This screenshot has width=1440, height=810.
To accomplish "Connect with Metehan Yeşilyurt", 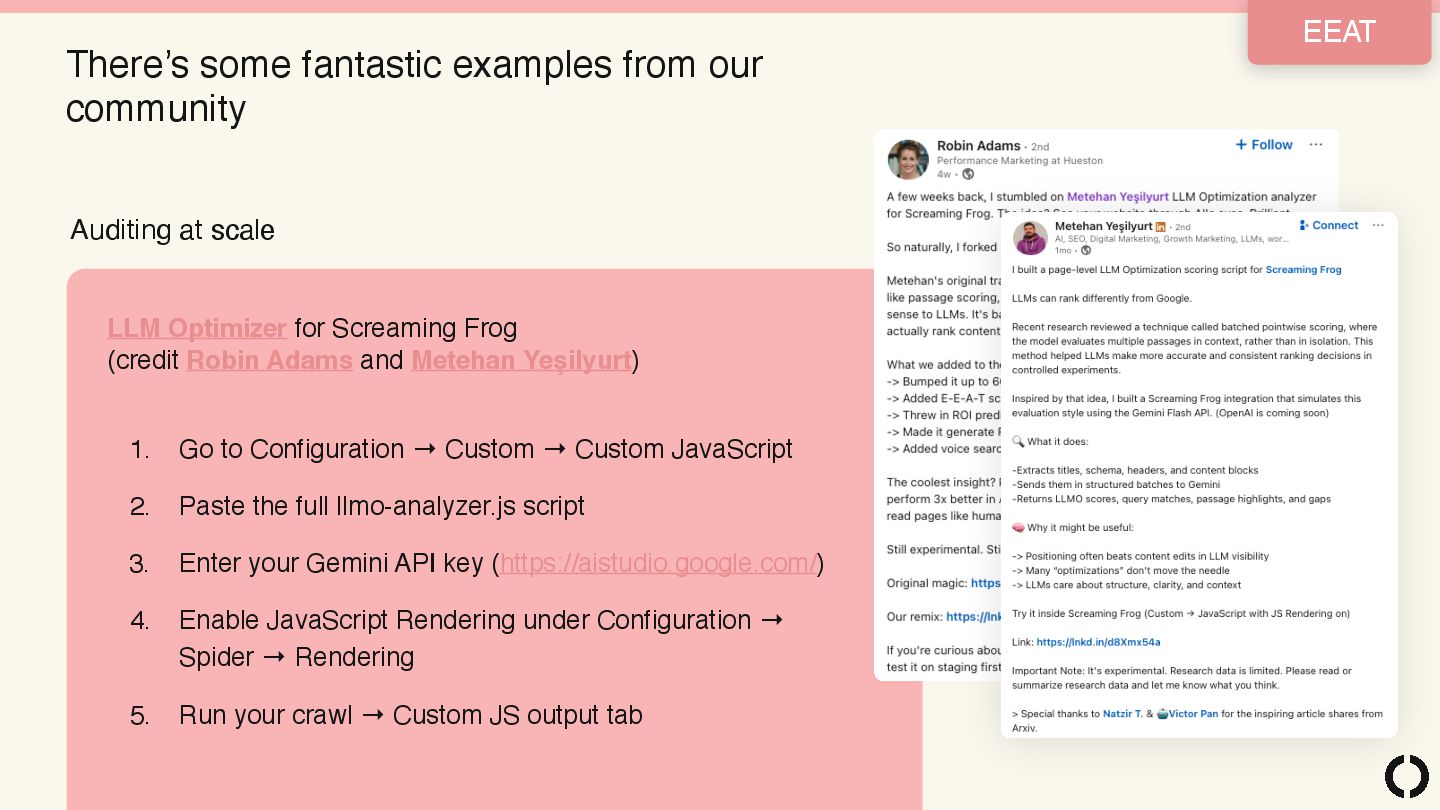I will tap(1329, 226).
